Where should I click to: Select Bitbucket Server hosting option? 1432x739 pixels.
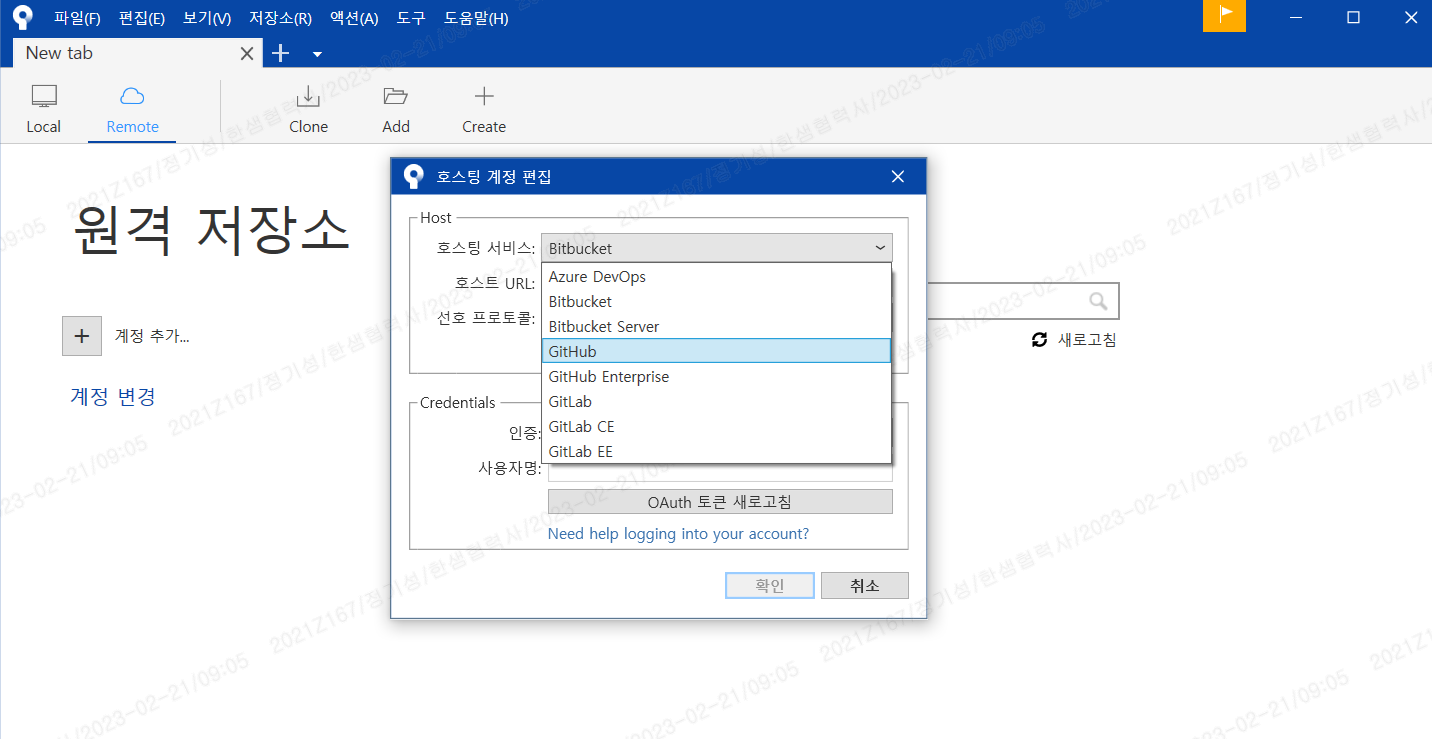tap(716, 327)
